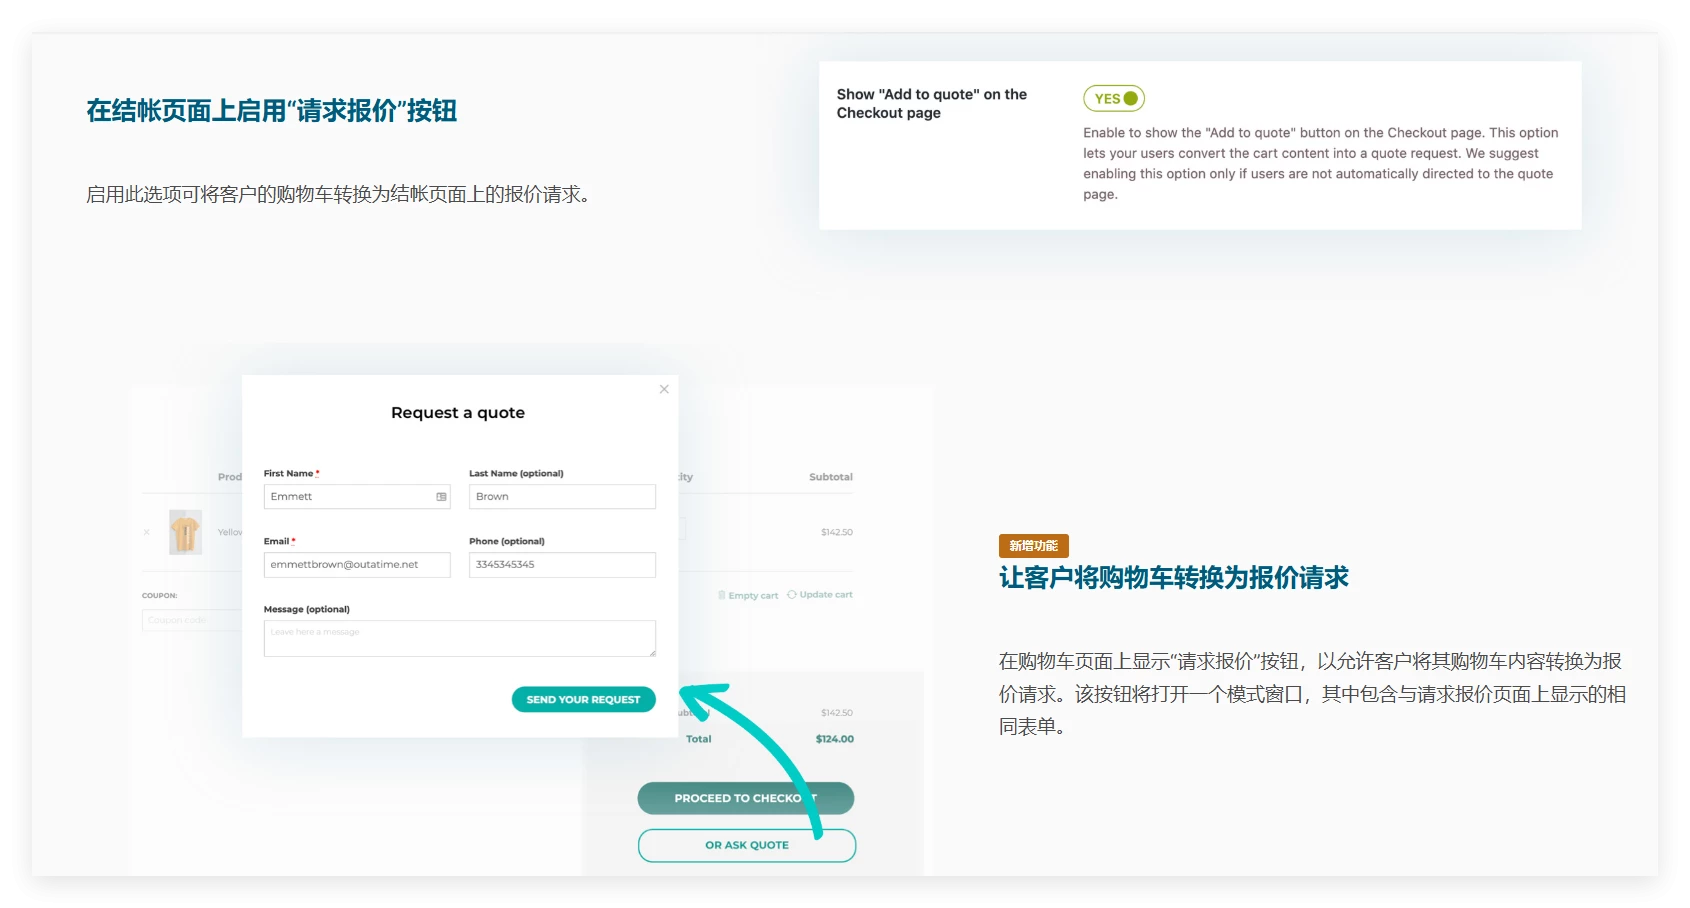This screenshot has height=908, width=1690.
Task: Click the refresh icon beside Update cart
Action: [x=792, y=594]
